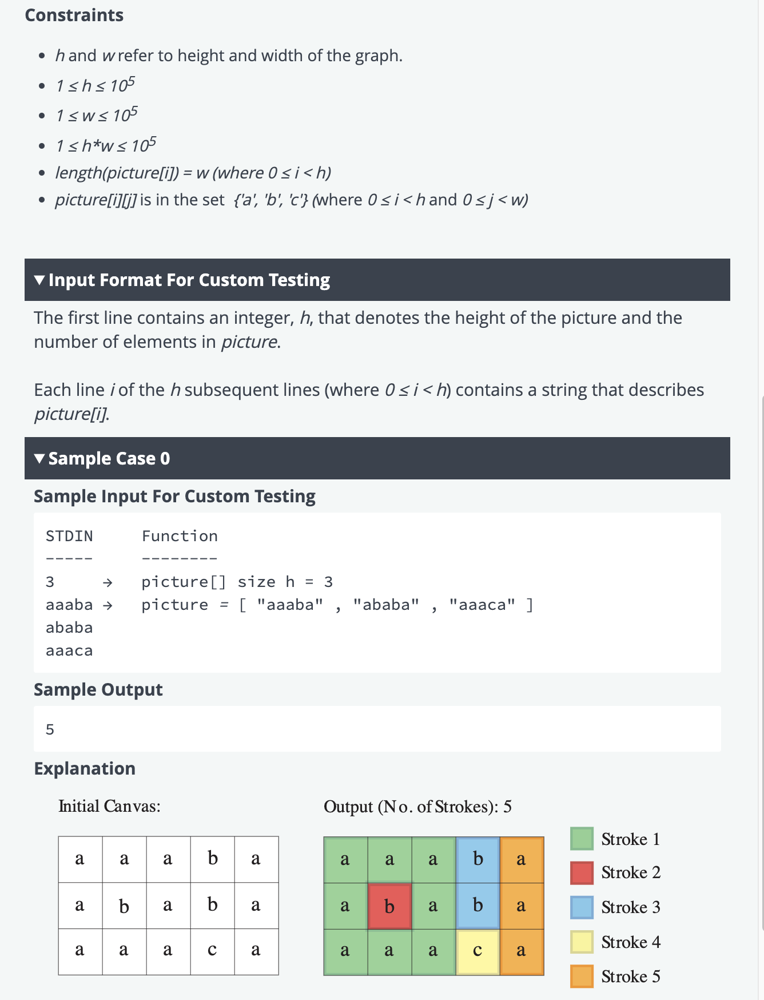
Task: Click the Explanation heading
Action: click(85, 769)
